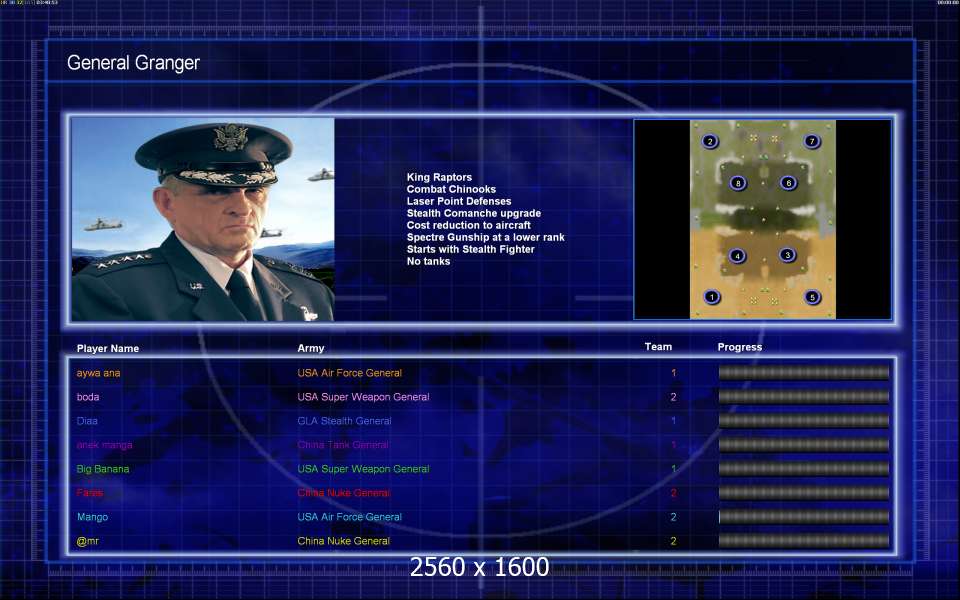Click the Laser Point Defenses line
Image resolution: width=960 pixels, height=600 pixels.
coord(459,201)
